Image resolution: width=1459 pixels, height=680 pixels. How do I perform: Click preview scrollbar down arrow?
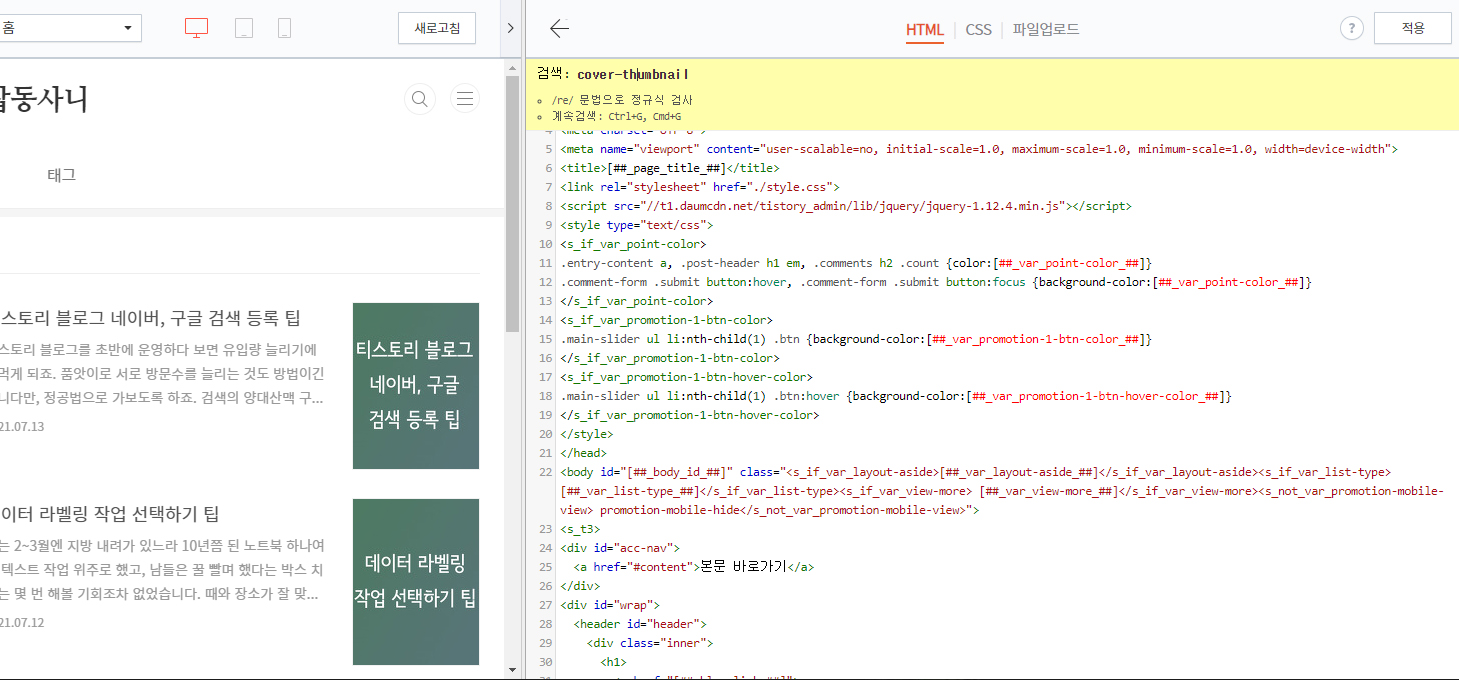click(x=513, y=671)
